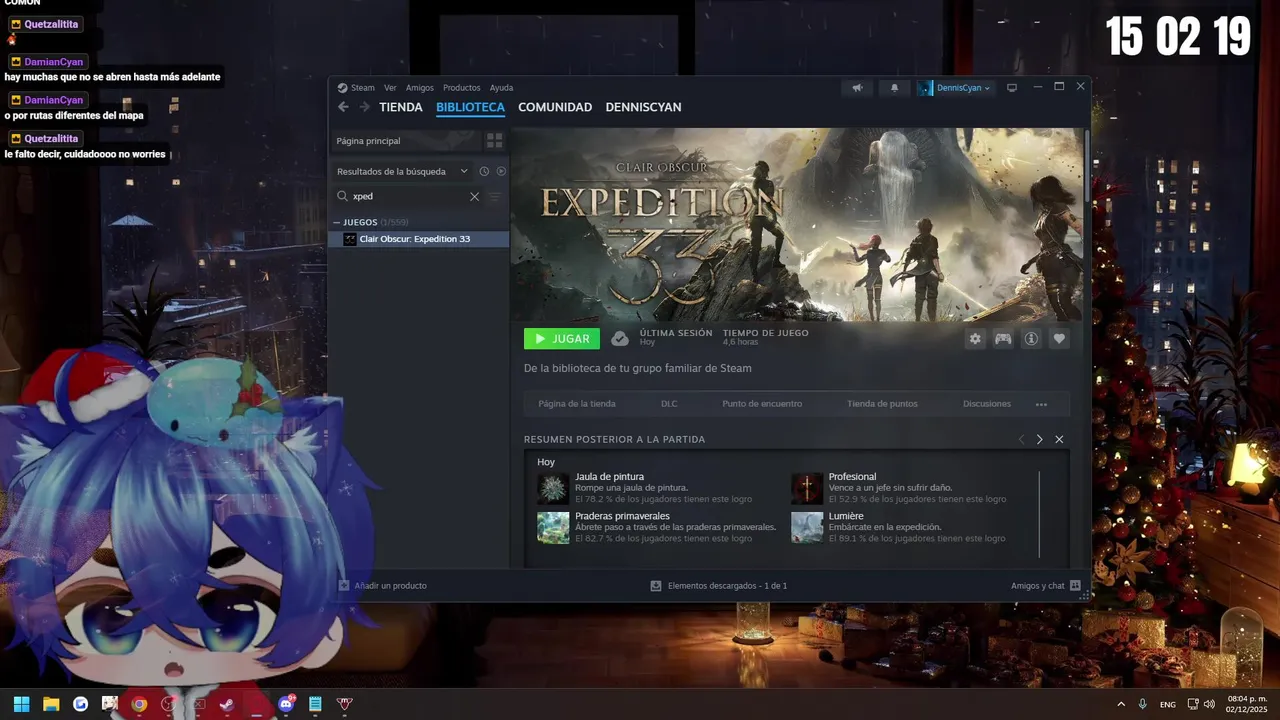Open the DENNISCYAN profile tab

coord(643,107)
